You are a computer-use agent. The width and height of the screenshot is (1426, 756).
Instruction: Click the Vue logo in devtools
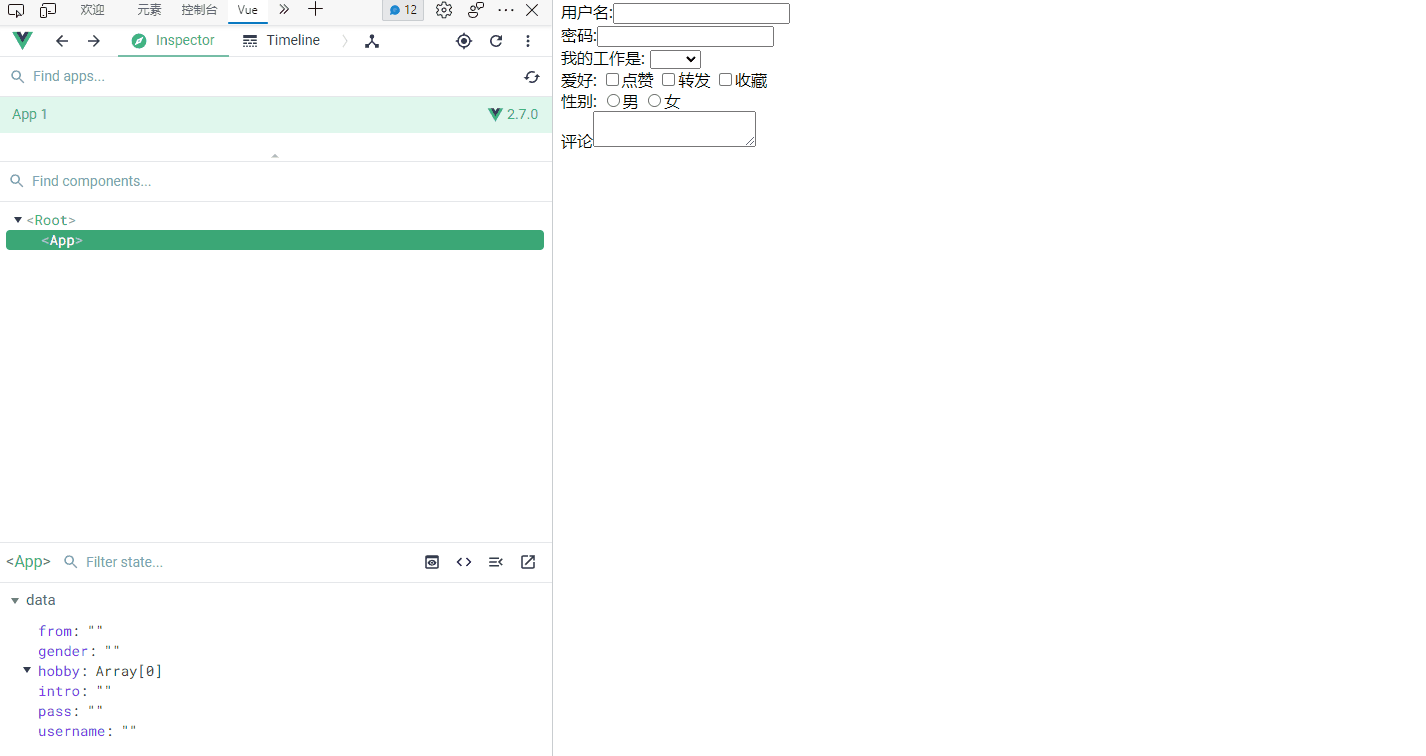click(x=21, y=41)
